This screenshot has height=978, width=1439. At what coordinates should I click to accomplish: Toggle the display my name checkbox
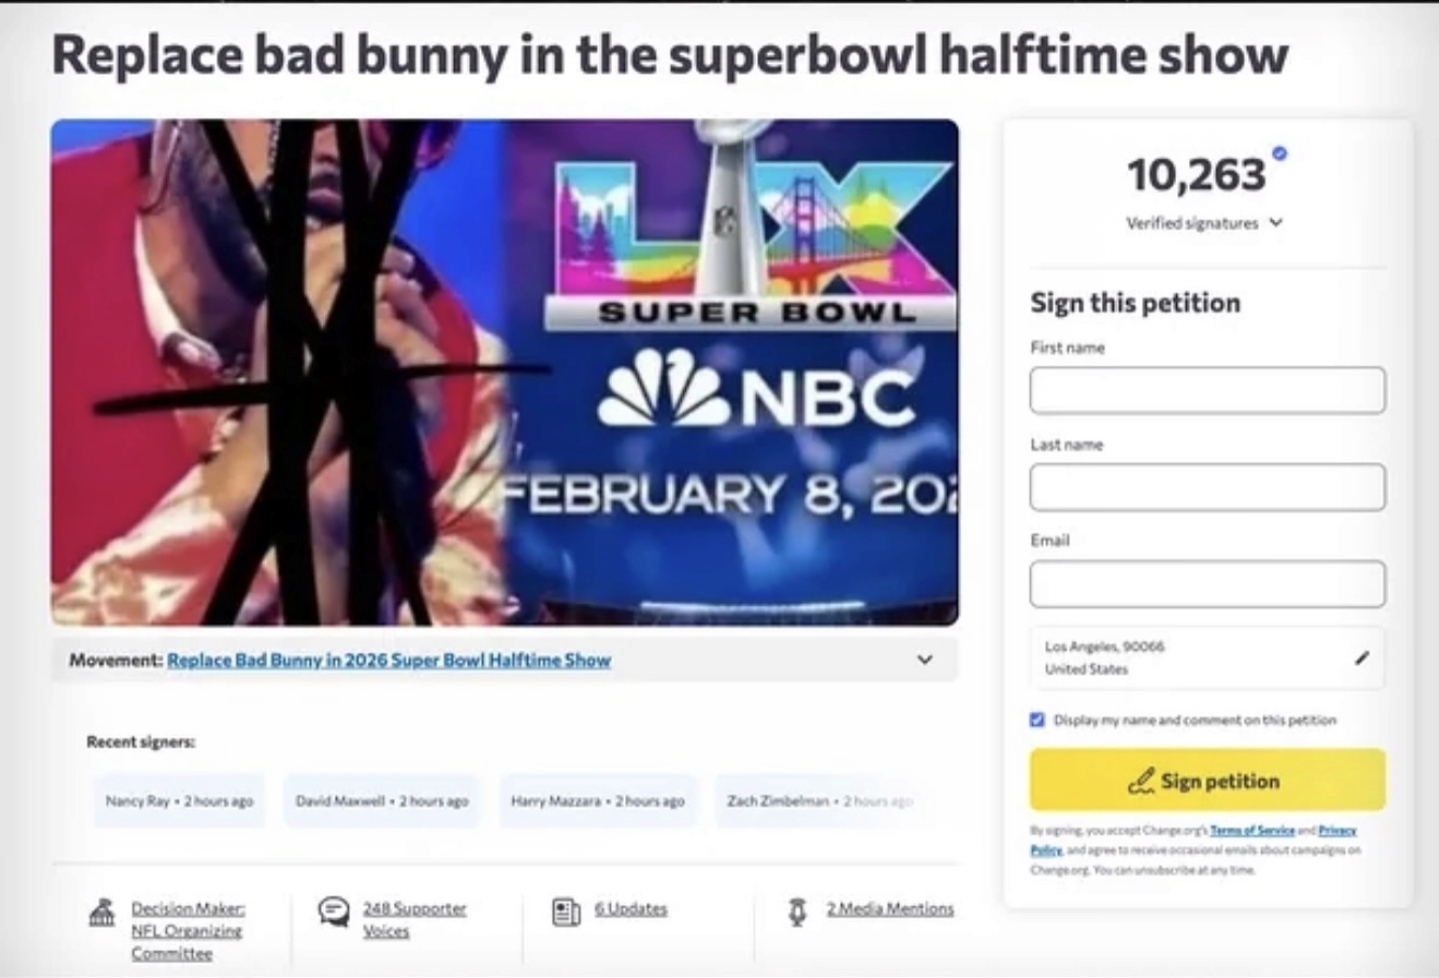[1037, 720]
